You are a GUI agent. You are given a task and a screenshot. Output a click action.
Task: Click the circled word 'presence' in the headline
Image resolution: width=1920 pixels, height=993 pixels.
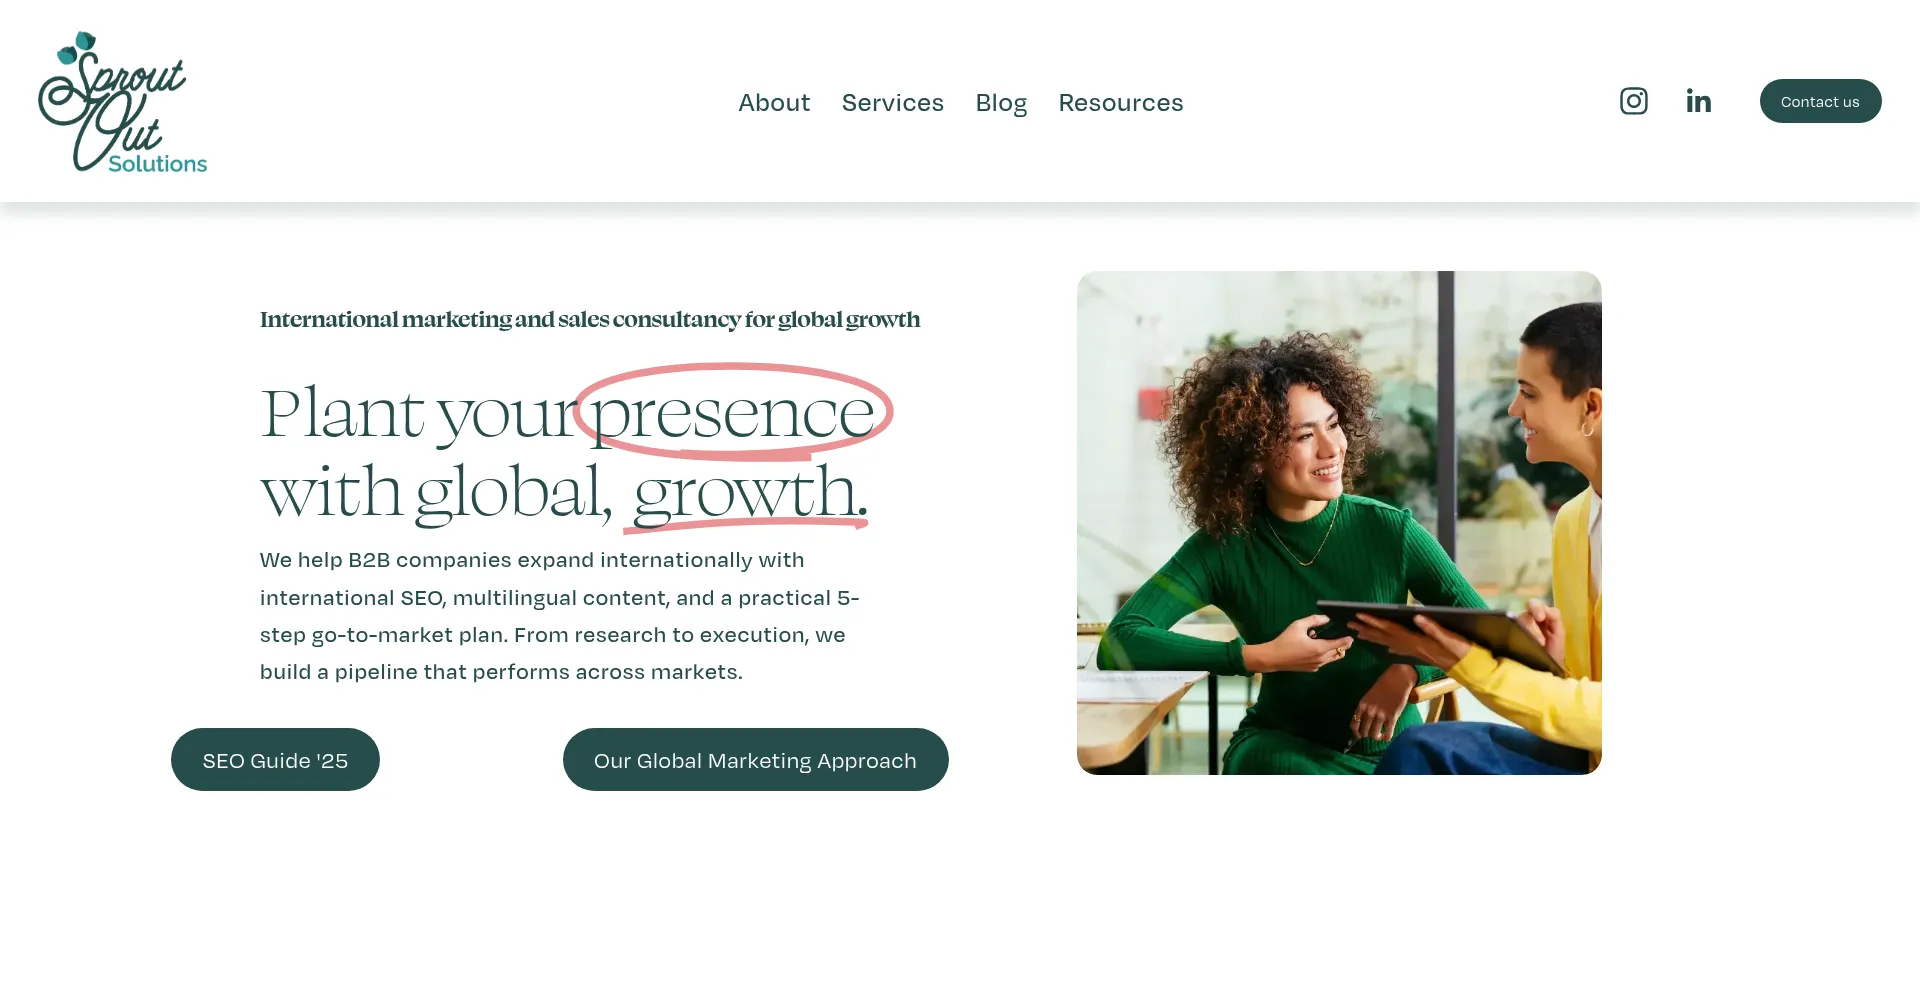tap(733, 413)
